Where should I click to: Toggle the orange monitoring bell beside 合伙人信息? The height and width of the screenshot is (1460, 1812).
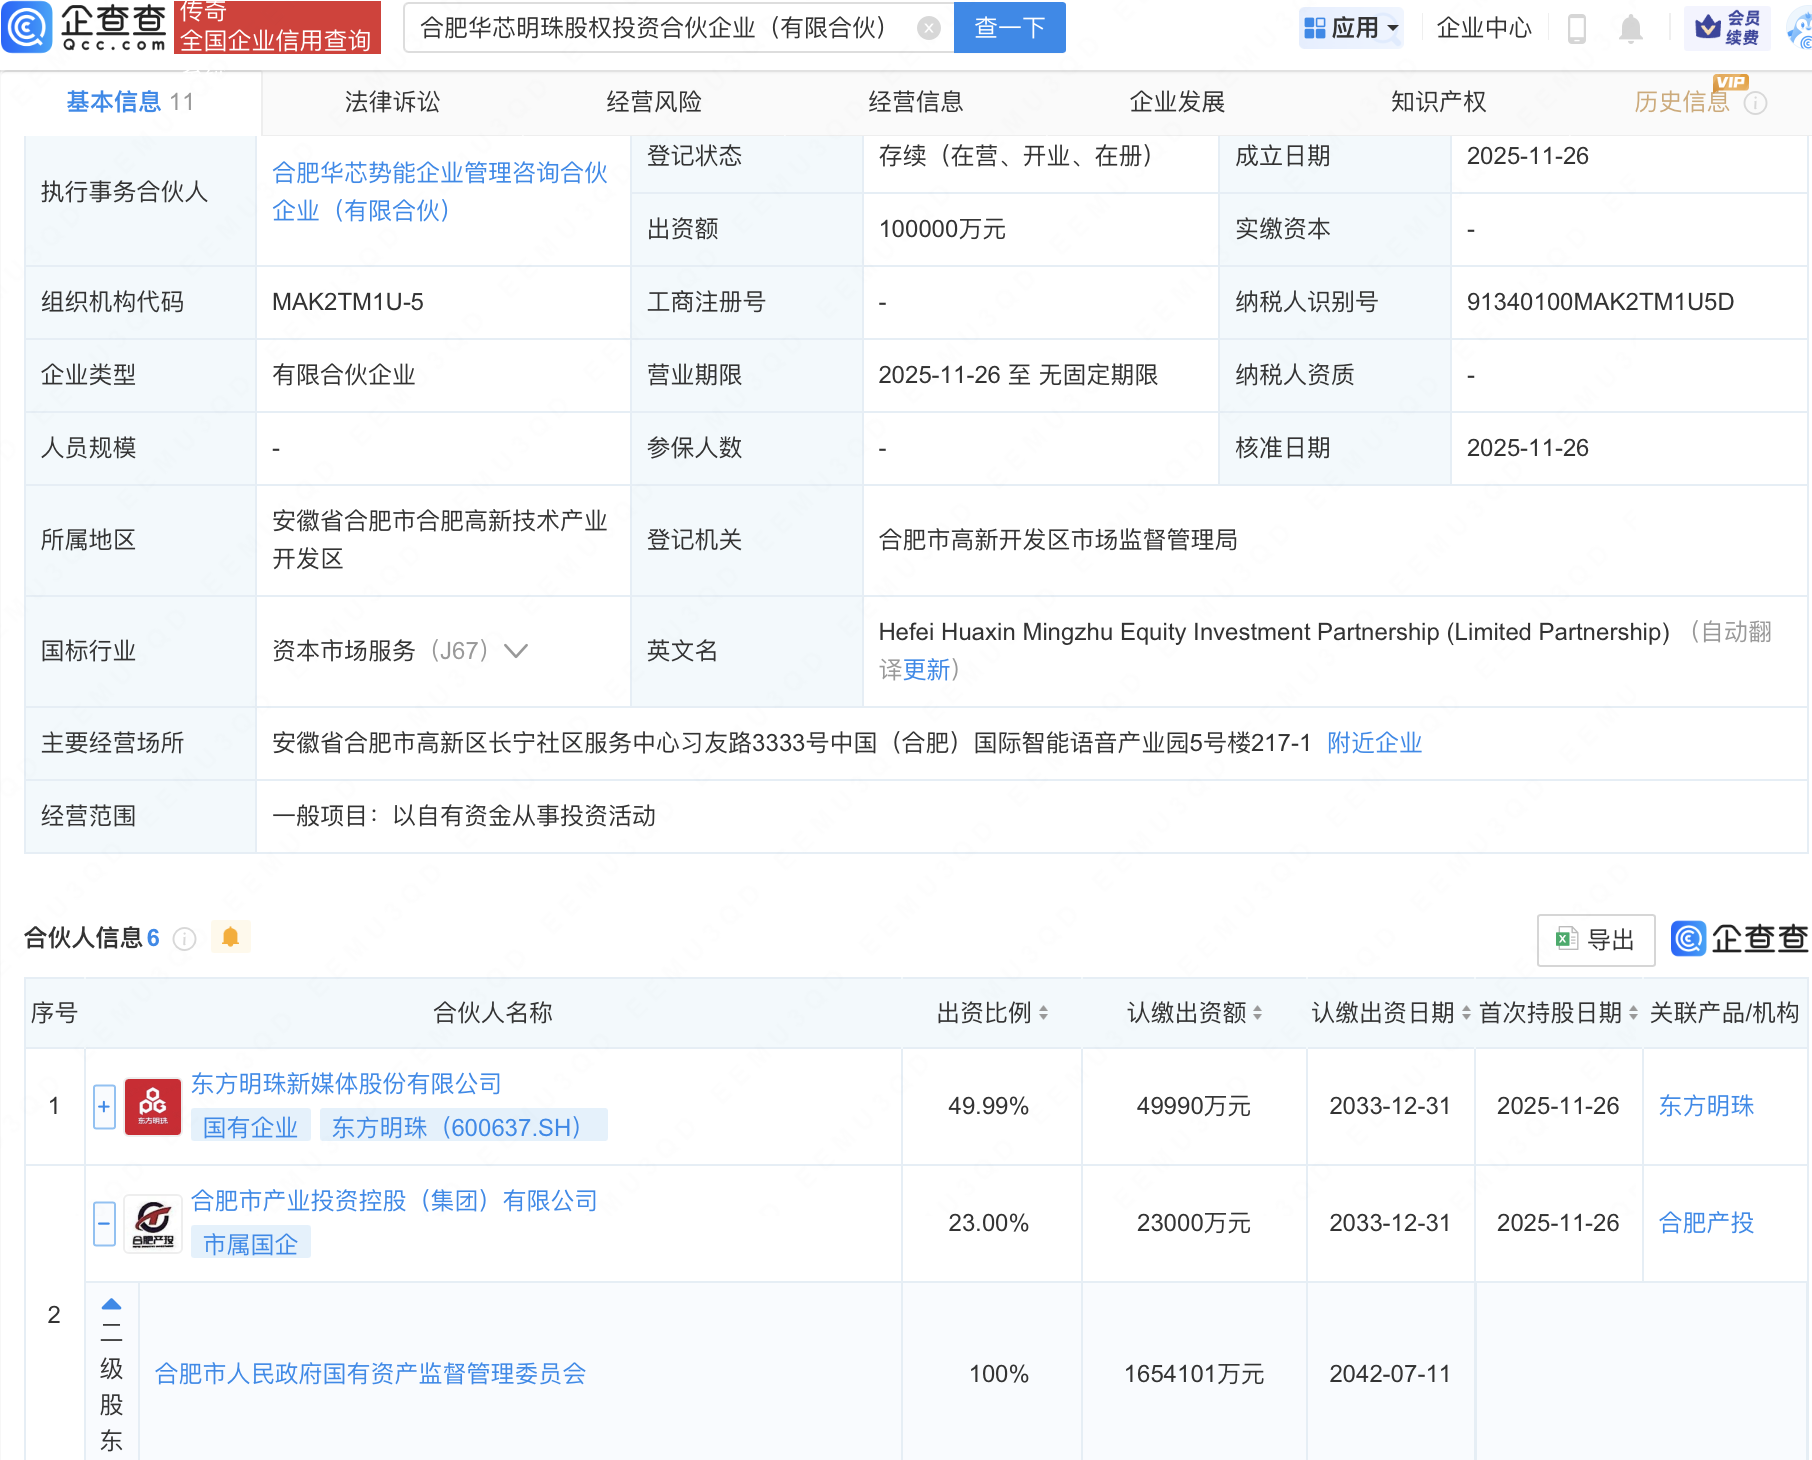pos(230,938)
